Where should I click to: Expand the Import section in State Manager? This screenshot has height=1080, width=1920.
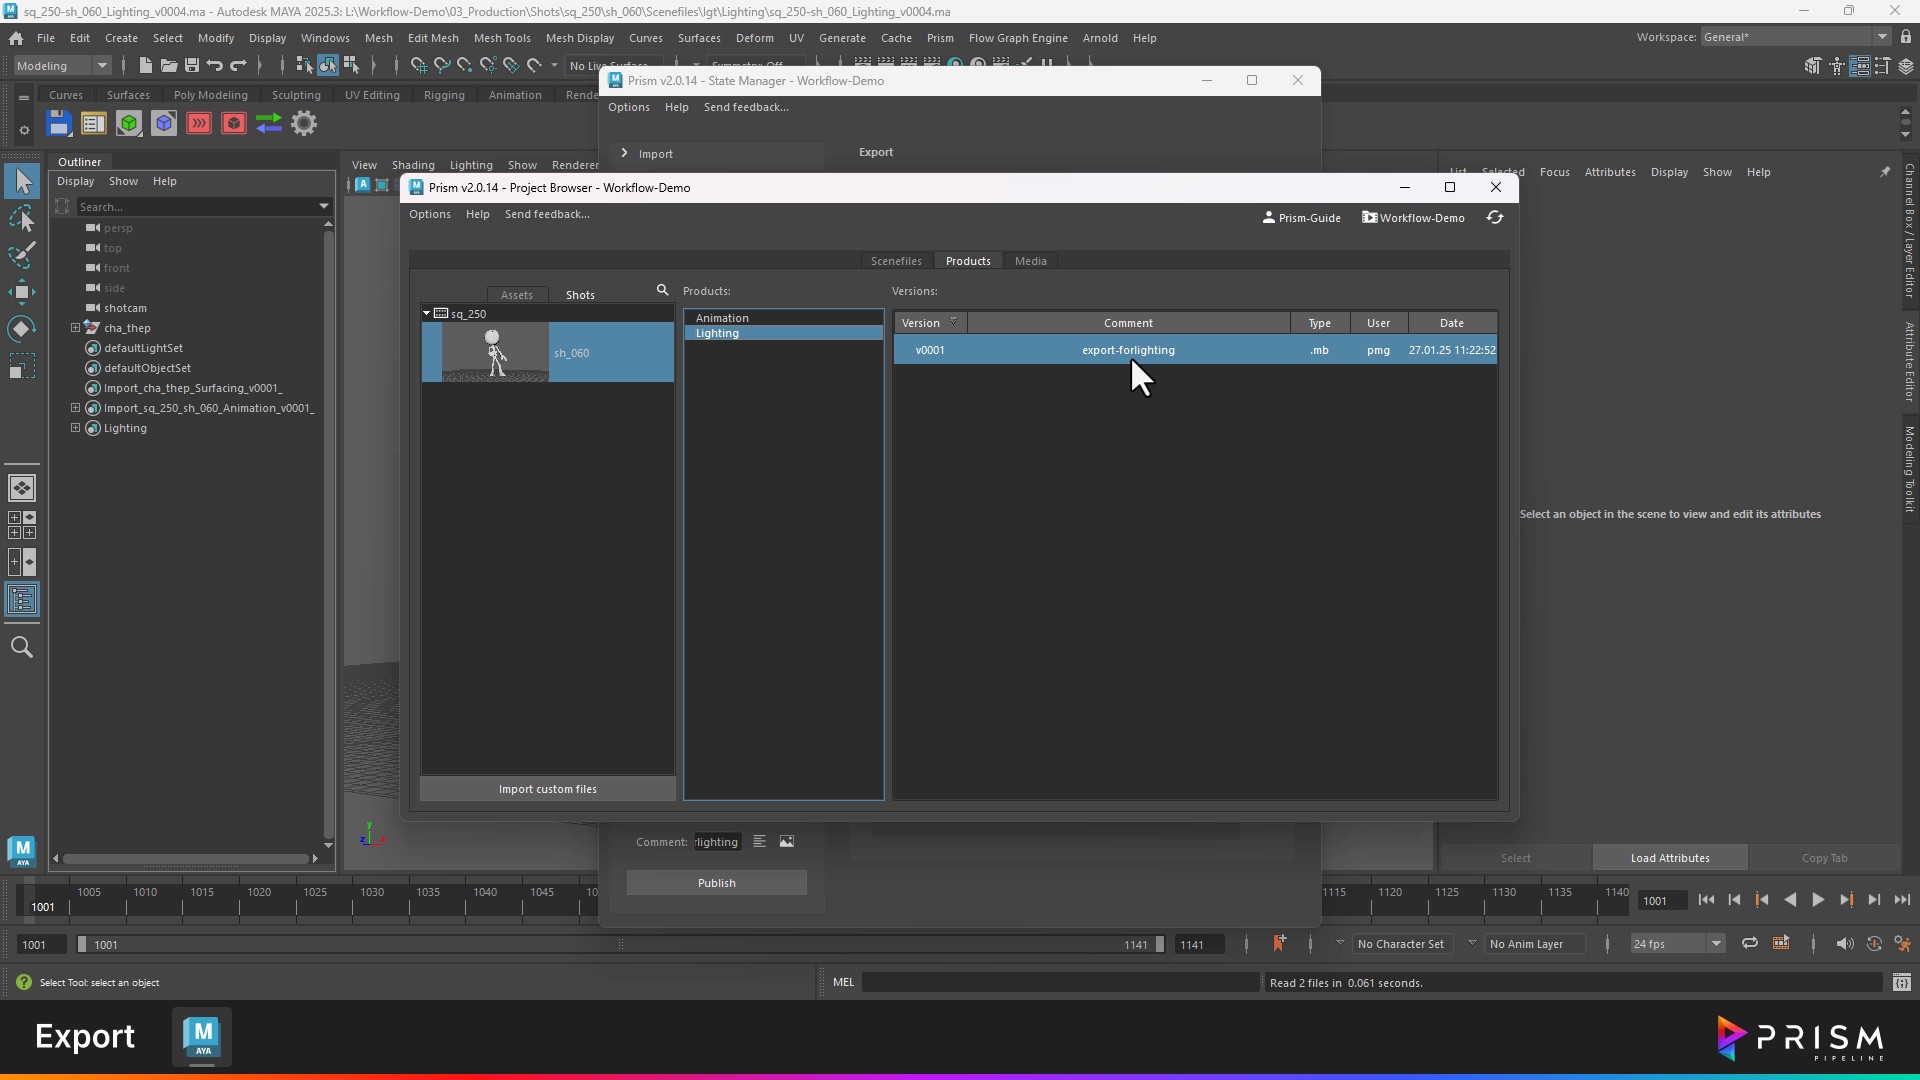(x=624, y=153)
